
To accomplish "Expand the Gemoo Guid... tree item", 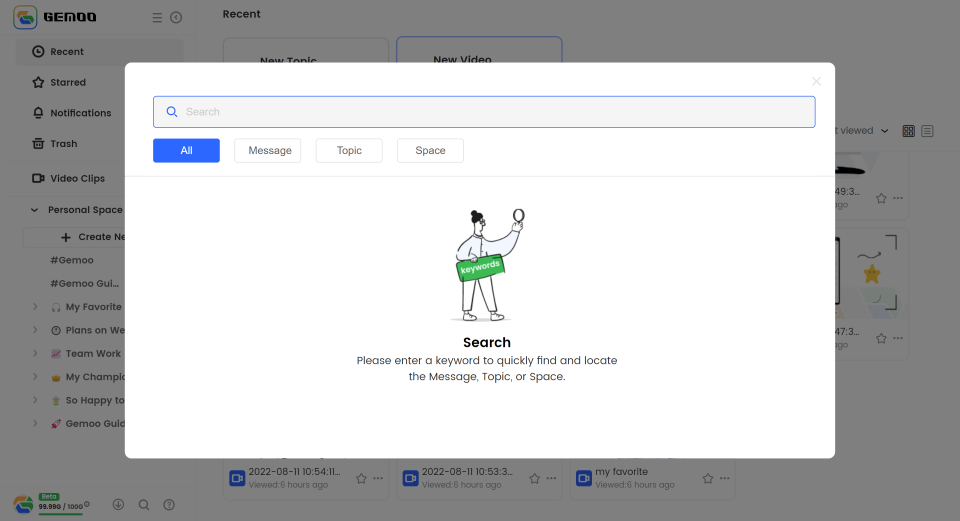I will [x=35, y=423].
